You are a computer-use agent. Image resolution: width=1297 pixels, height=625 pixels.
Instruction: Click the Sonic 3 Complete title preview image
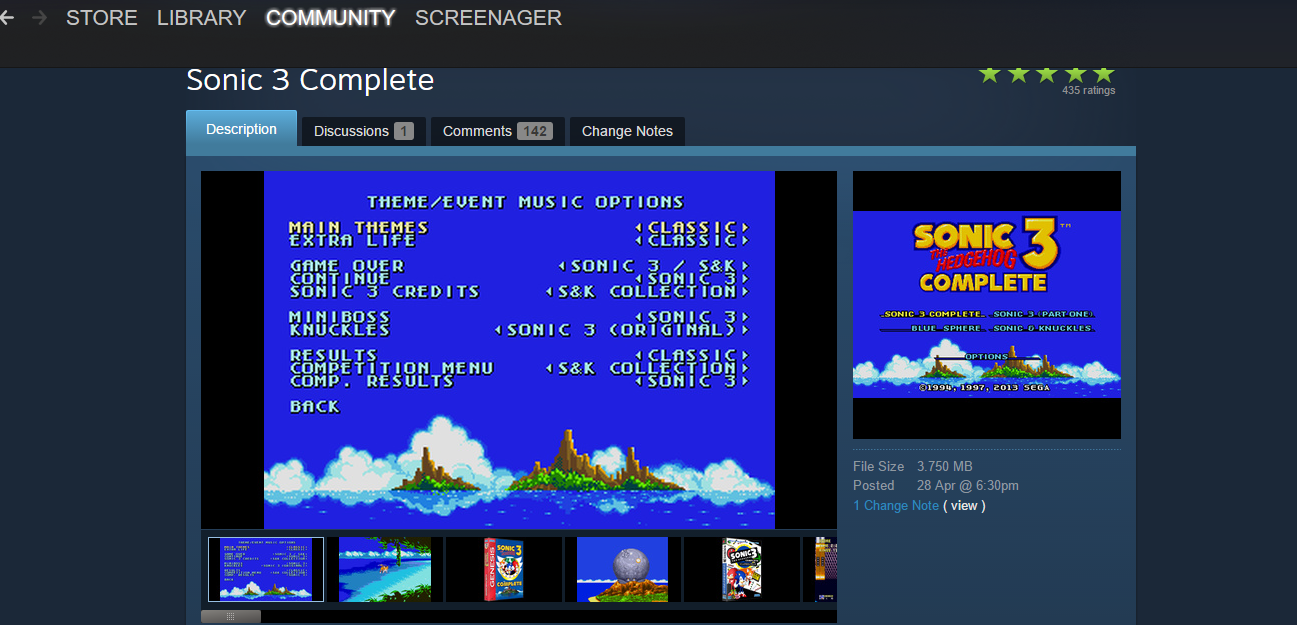pyautogui.click(x=987, y=305)
